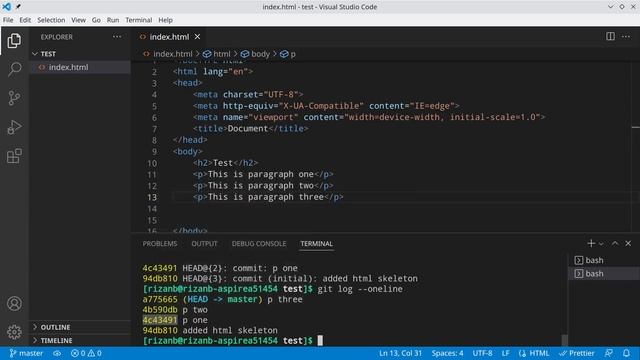The width and height of the screenshot is (640, 360).
Task: Open the Extensions view
Action: tap(14, 156)
